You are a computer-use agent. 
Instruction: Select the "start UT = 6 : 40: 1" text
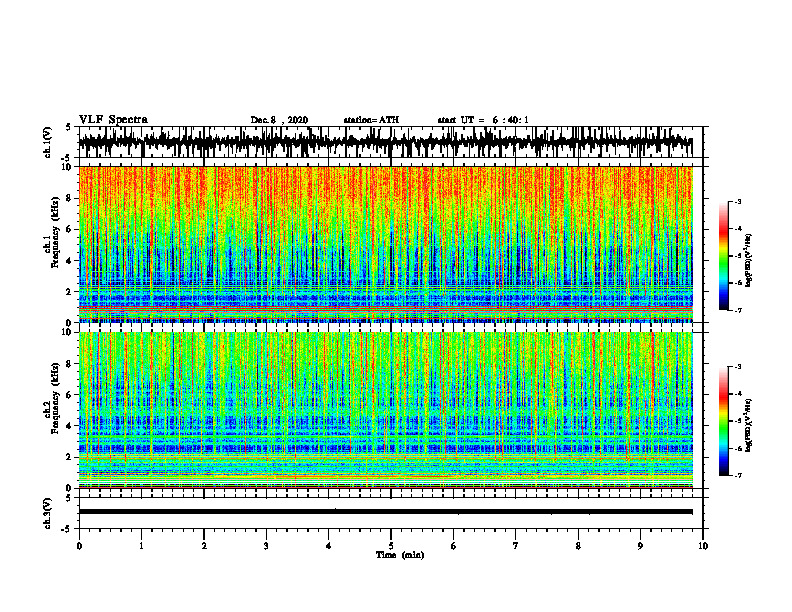483,120
